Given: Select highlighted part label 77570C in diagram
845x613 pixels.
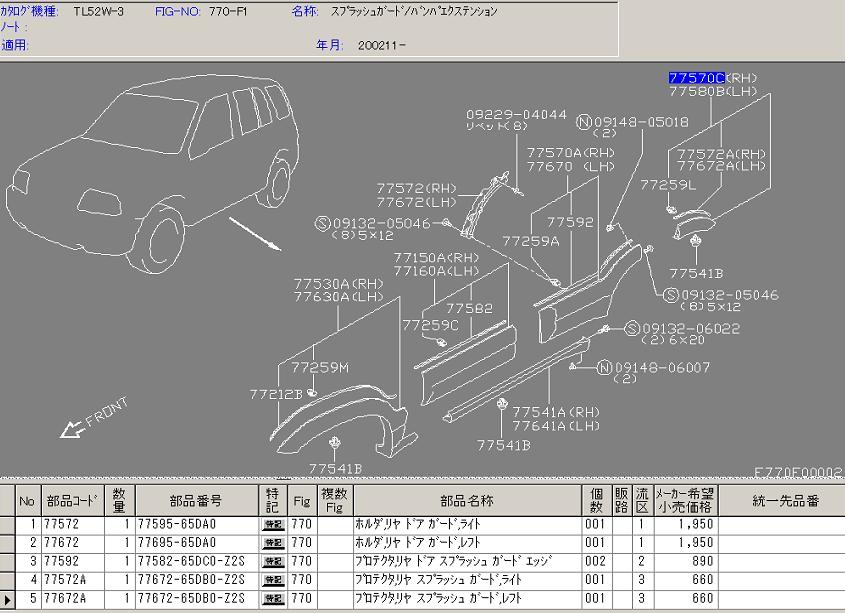Looking at the screenshot, I should click(696, 77).
